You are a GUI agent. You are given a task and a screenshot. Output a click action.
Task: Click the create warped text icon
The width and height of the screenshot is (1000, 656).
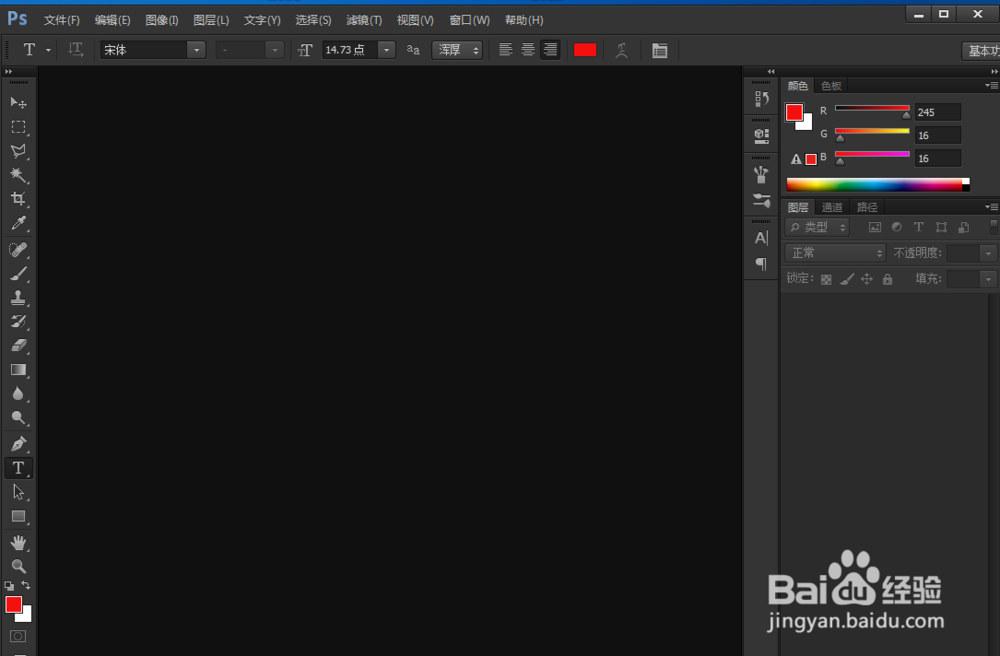pyautogui.click(x=622, y=50)
